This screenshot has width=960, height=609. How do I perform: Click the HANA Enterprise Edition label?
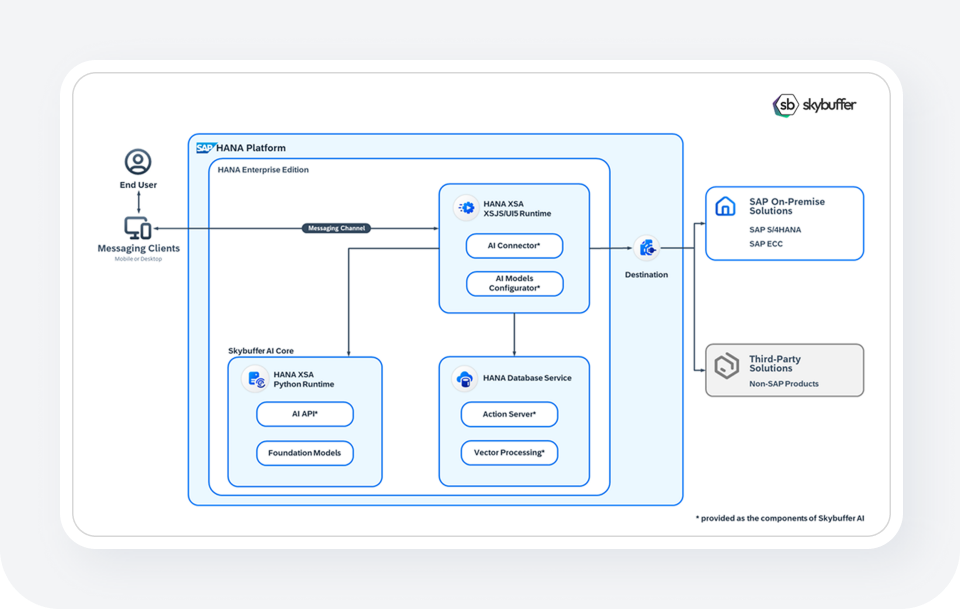click(263, 170)
